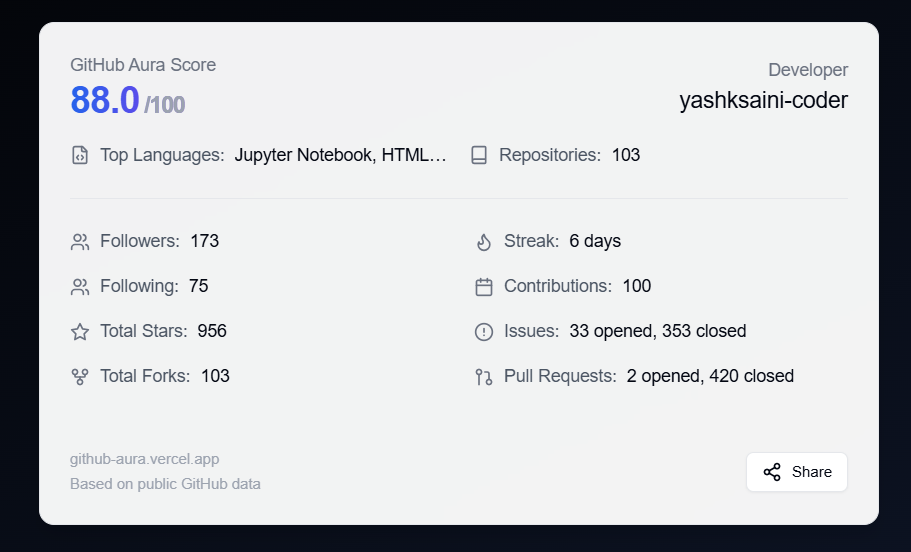Image resolution: width=911 pixels, height=552 pixels.
Task: Click the fork icon for Total Forks
Action: click(80, 377)
